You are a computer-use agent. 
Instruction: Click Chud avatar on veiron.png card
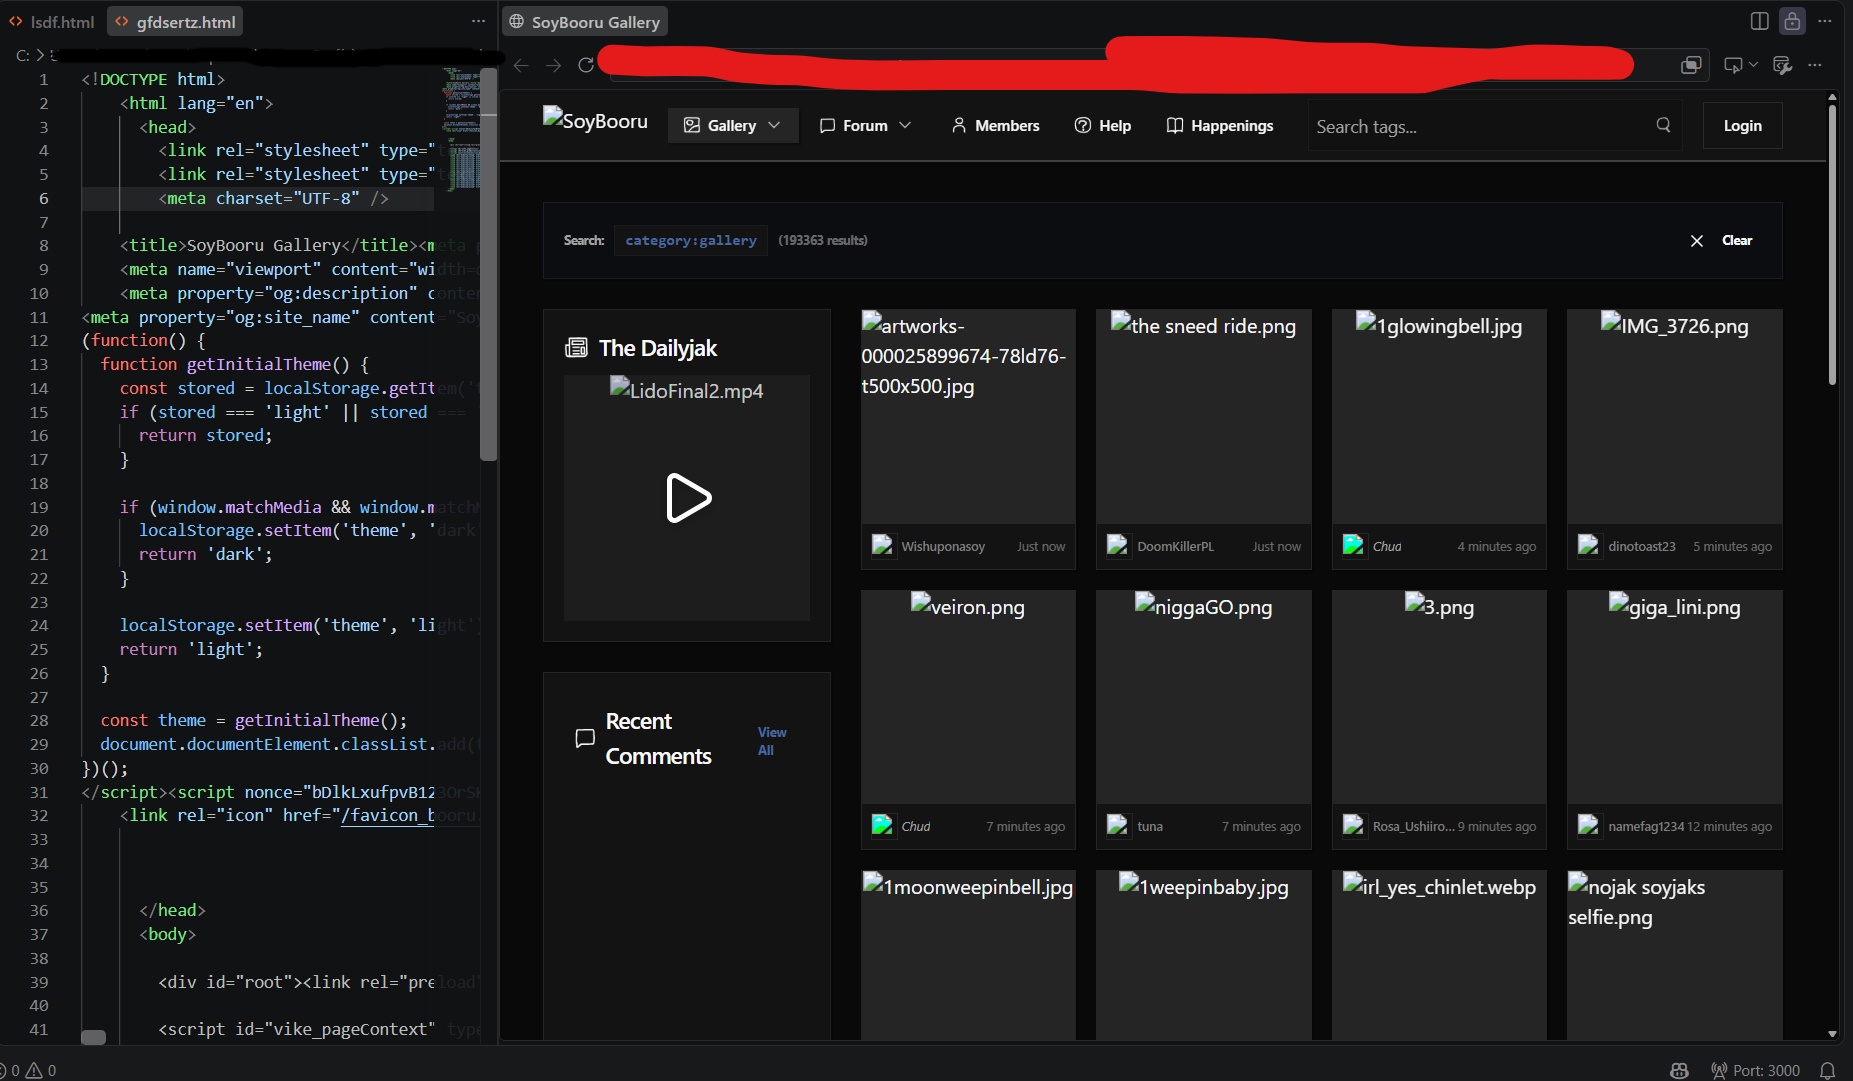pos(882,825)
